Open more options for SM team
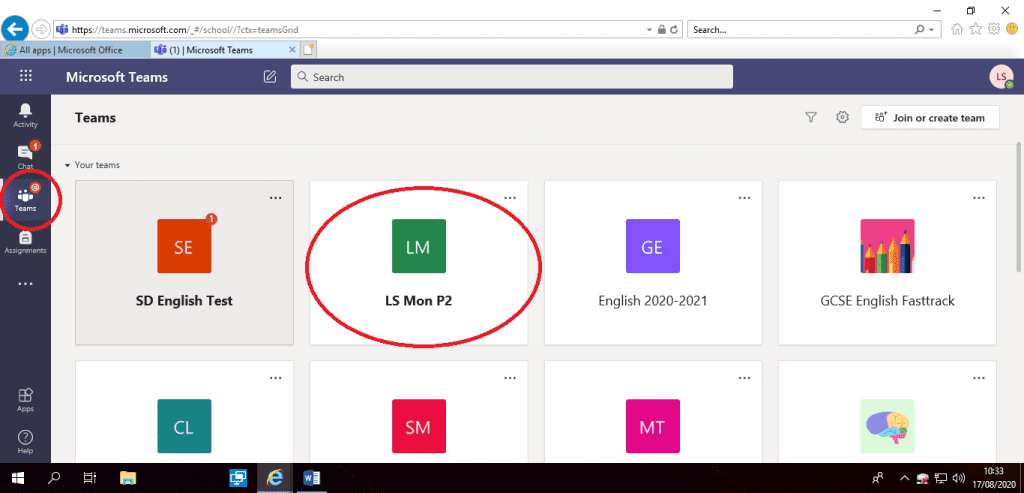Screen dimensions: 1024x493 tap(510, 377)
